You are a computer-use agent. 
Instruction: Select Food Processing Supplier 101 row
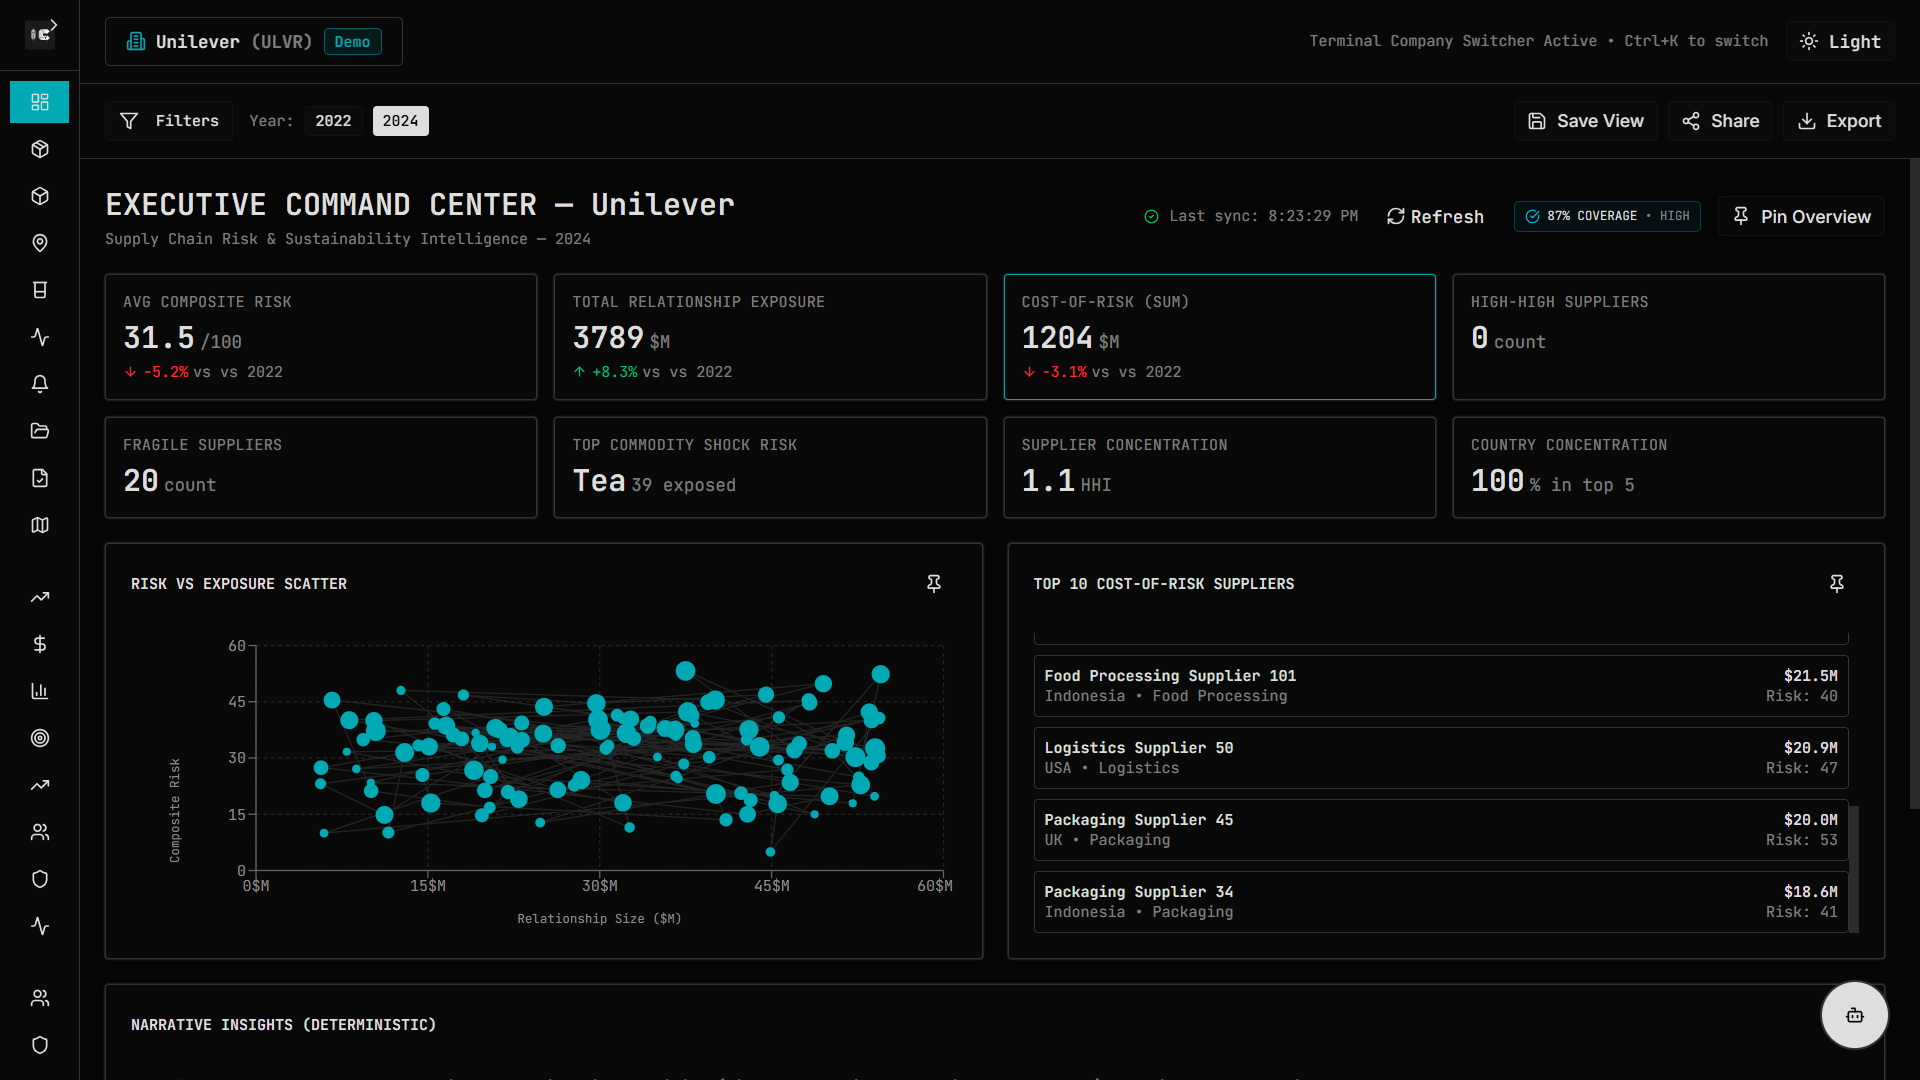[x=1441, y=686]
